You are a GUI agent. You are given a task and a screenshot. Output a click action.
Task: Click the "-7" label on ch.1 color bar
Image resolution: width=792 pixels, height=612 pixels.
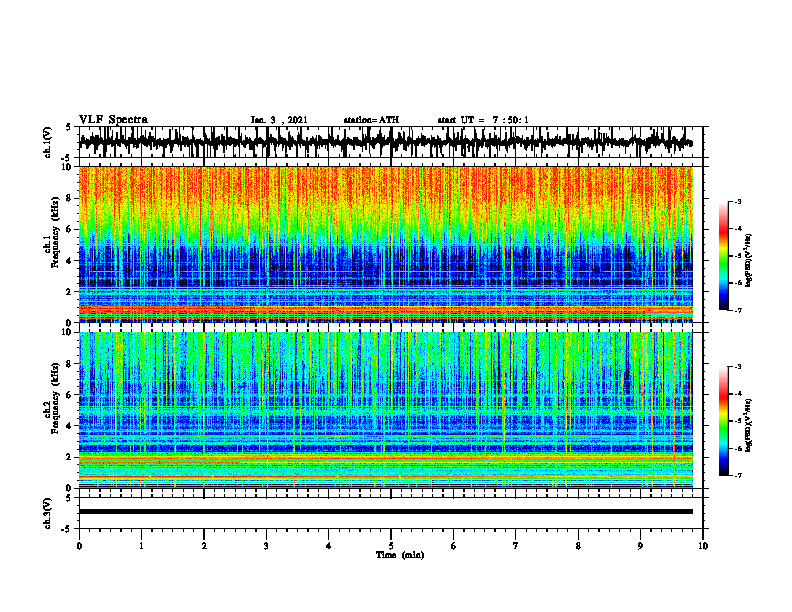pos(738,311)
